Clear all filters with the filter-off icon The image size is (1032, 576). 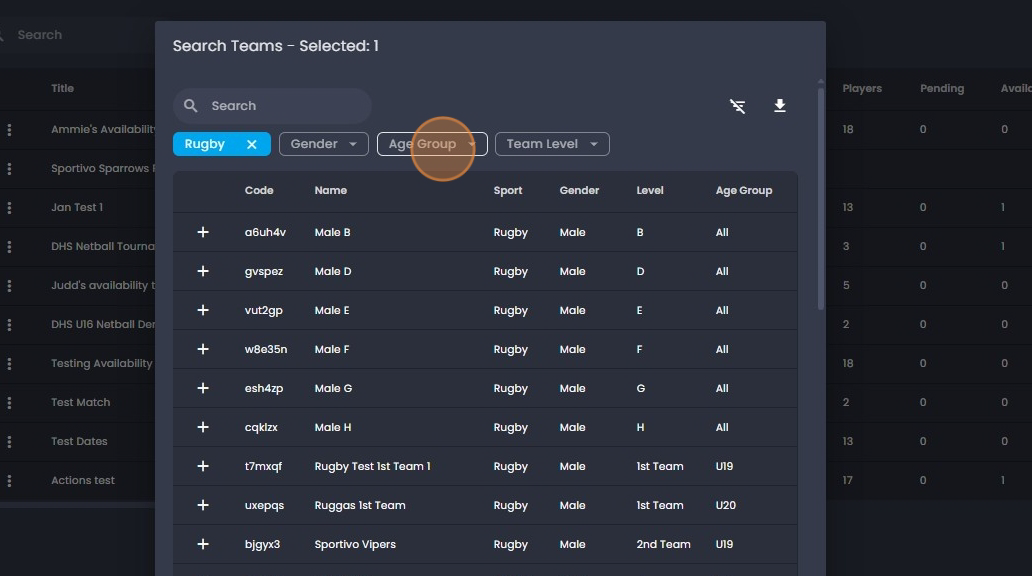pos(738,106)
